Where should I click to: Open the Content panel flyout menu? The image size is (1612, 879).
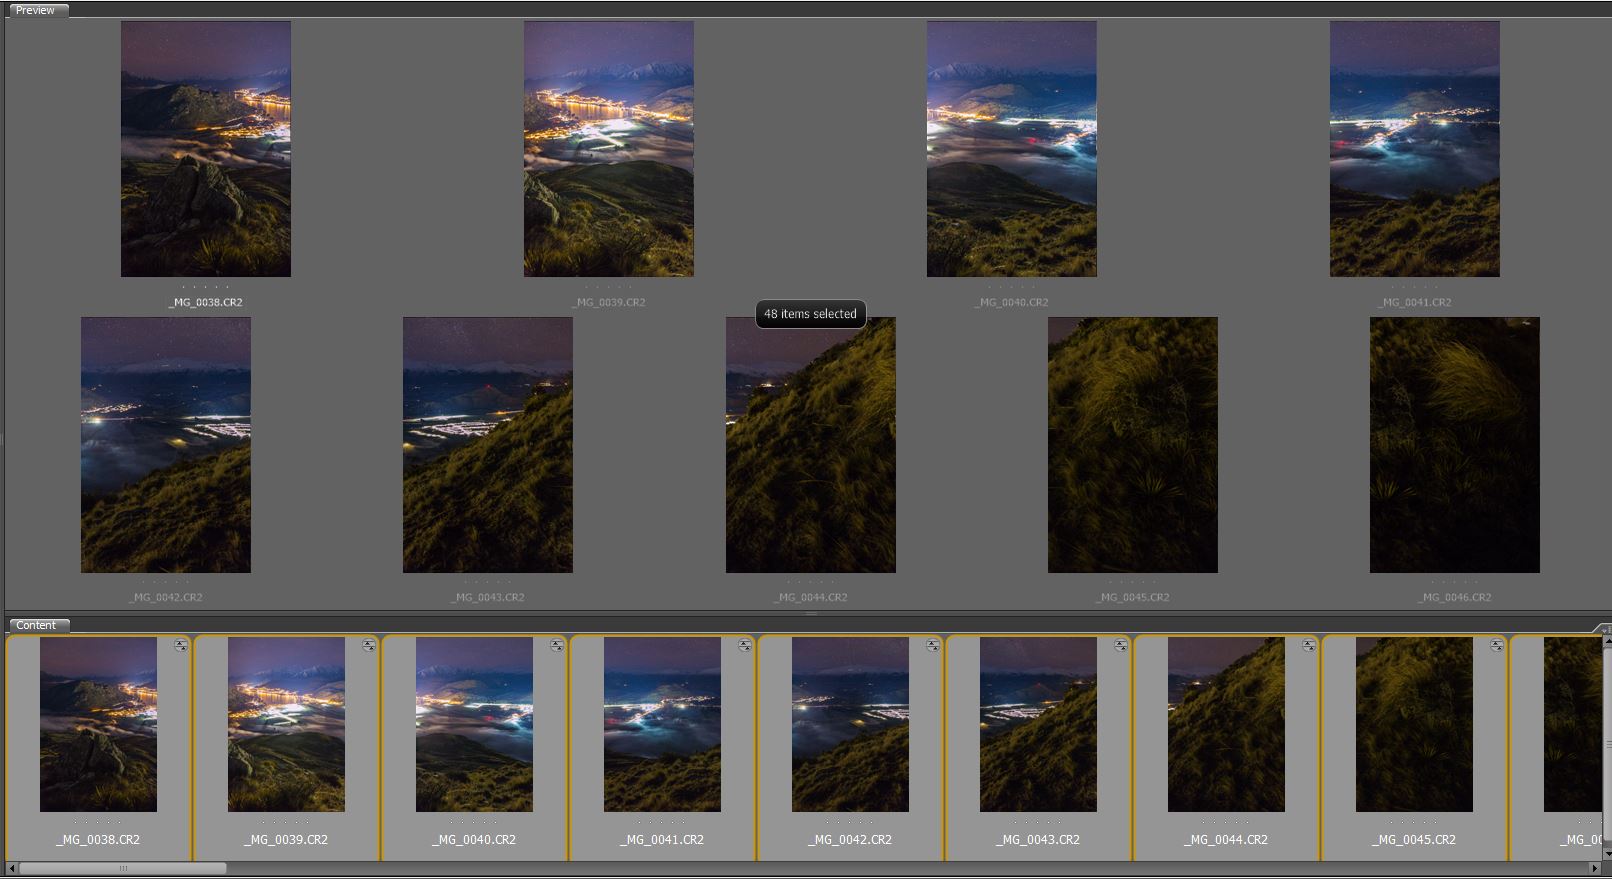[1602, 628]
